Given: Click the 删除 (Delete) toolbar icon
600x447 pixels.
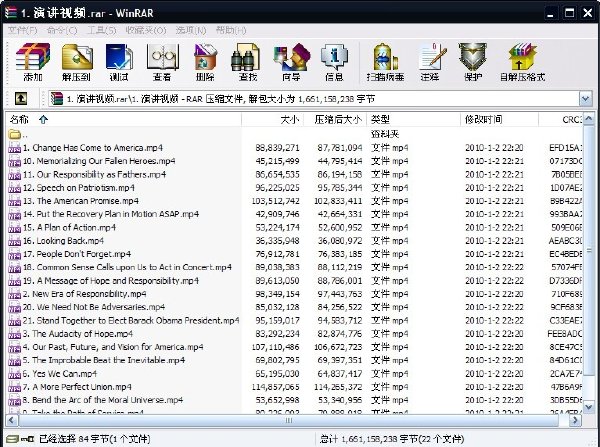Looking at the screenshot, I should (x=205, y=57).
